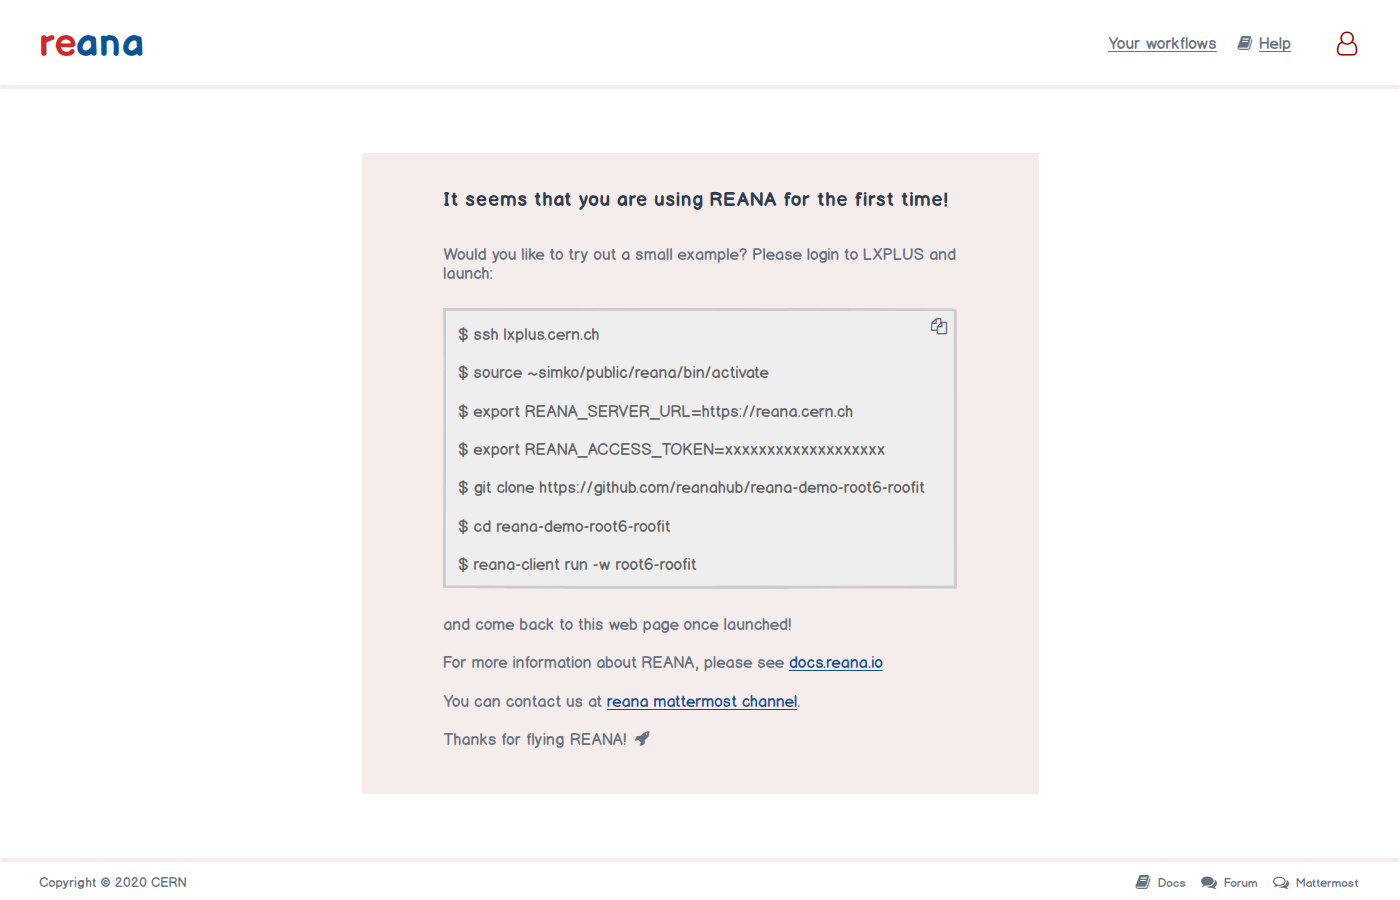Click the rocket emoji after 'Thanks for flying REANA!'
Image resolution: width=1400 pixels, height=900 pixels.
[x=641, y=738]
